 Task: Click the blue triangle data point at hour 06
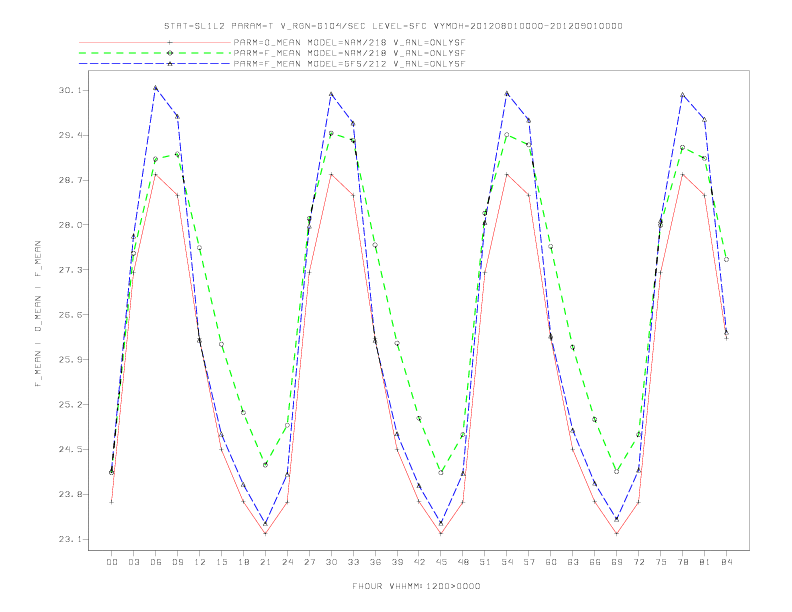(x=156, y=87)
